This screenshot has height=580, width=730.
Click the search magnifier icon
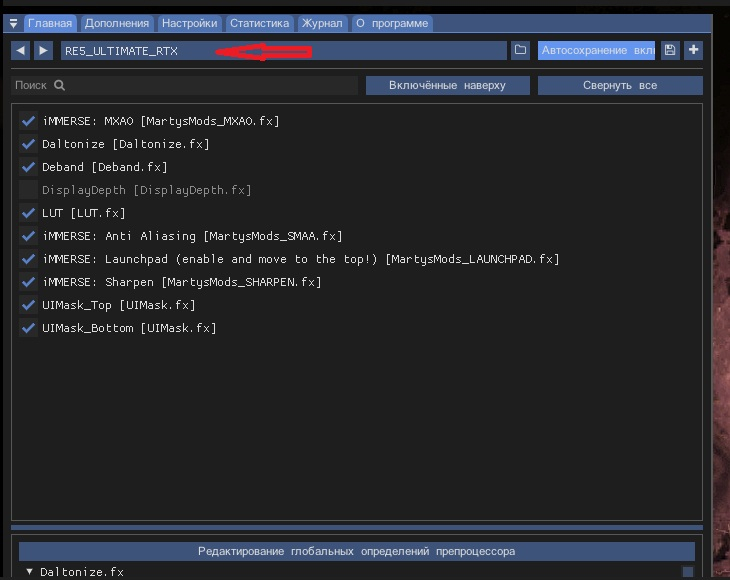point(59,85)
